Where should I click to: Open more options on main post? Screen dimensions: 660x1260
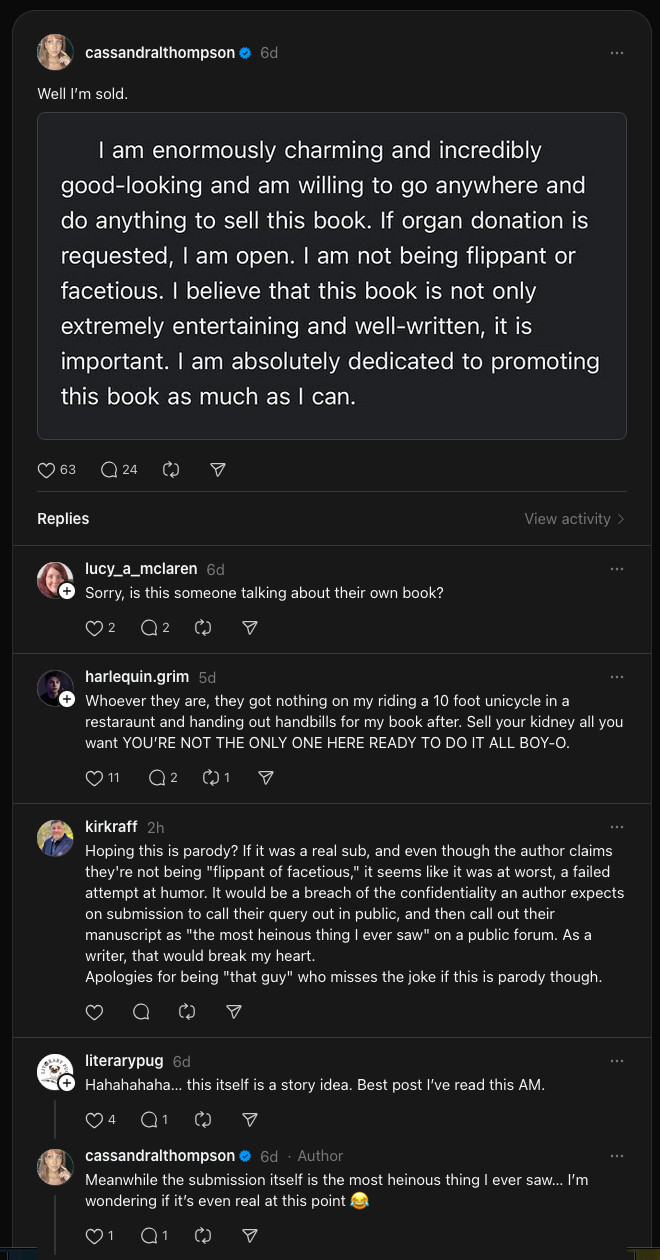pos(617,53)
